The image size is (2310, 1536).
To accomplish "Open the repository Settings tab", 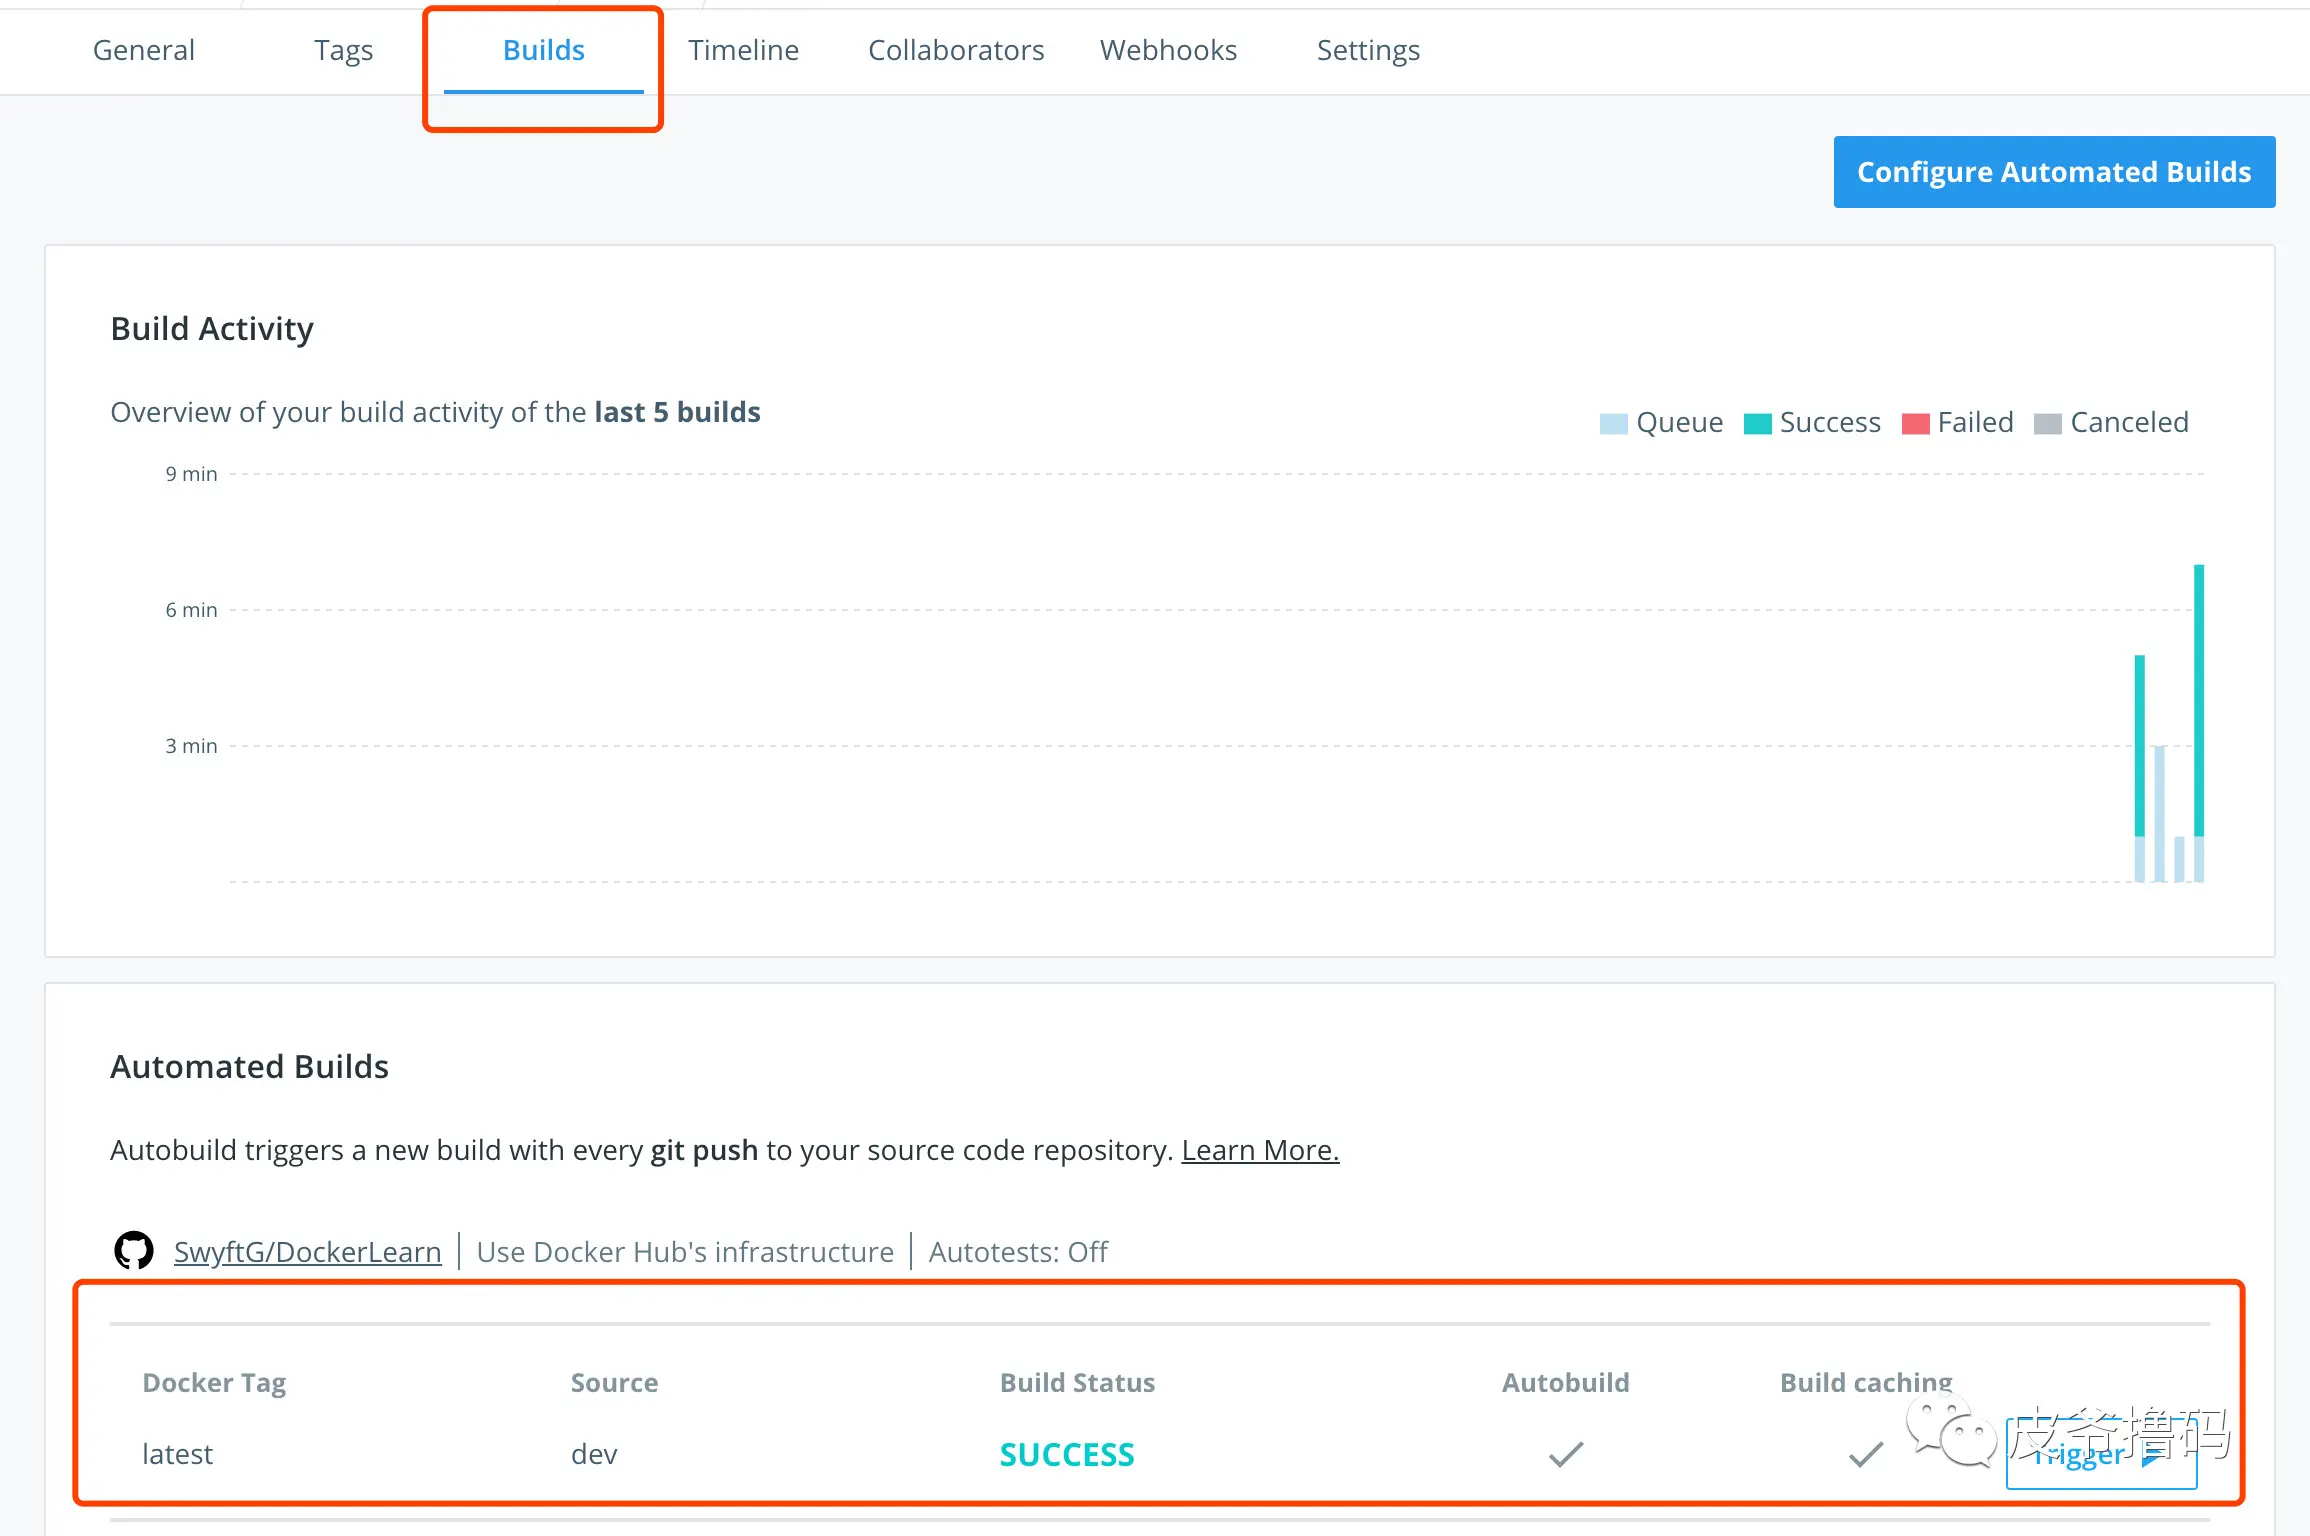I will pos(1367,50).
